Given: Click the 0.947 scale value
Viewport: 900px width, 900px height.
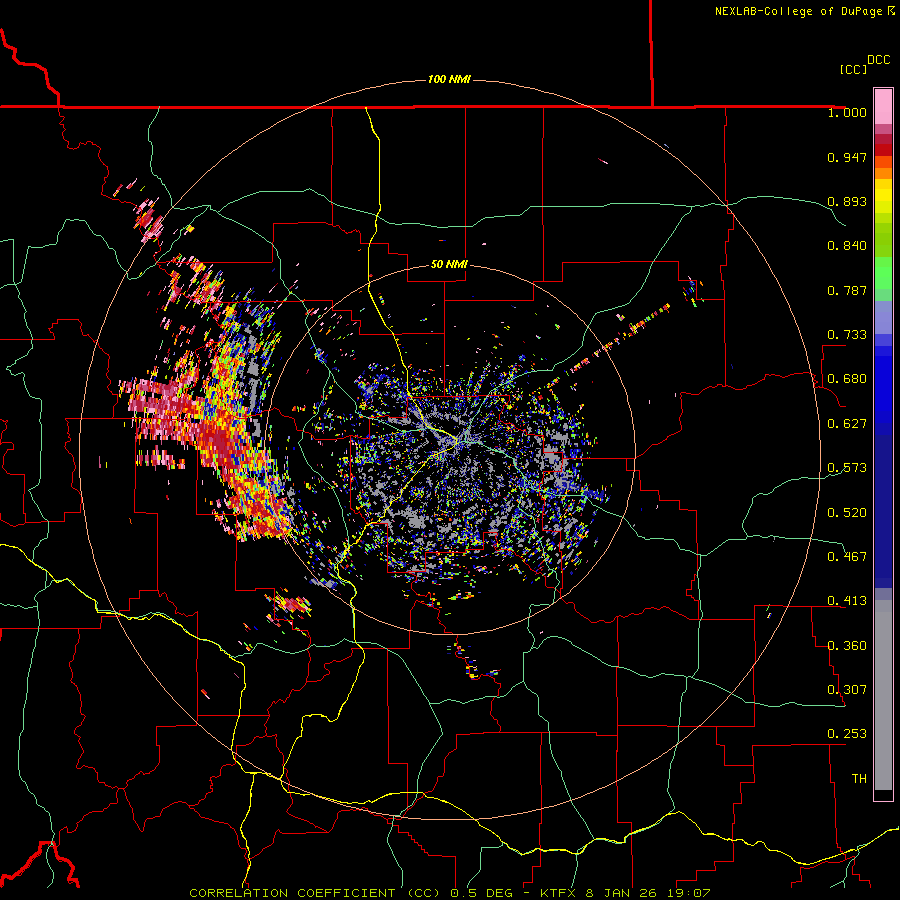Looking at the screenshot, I should pos(847,157).
